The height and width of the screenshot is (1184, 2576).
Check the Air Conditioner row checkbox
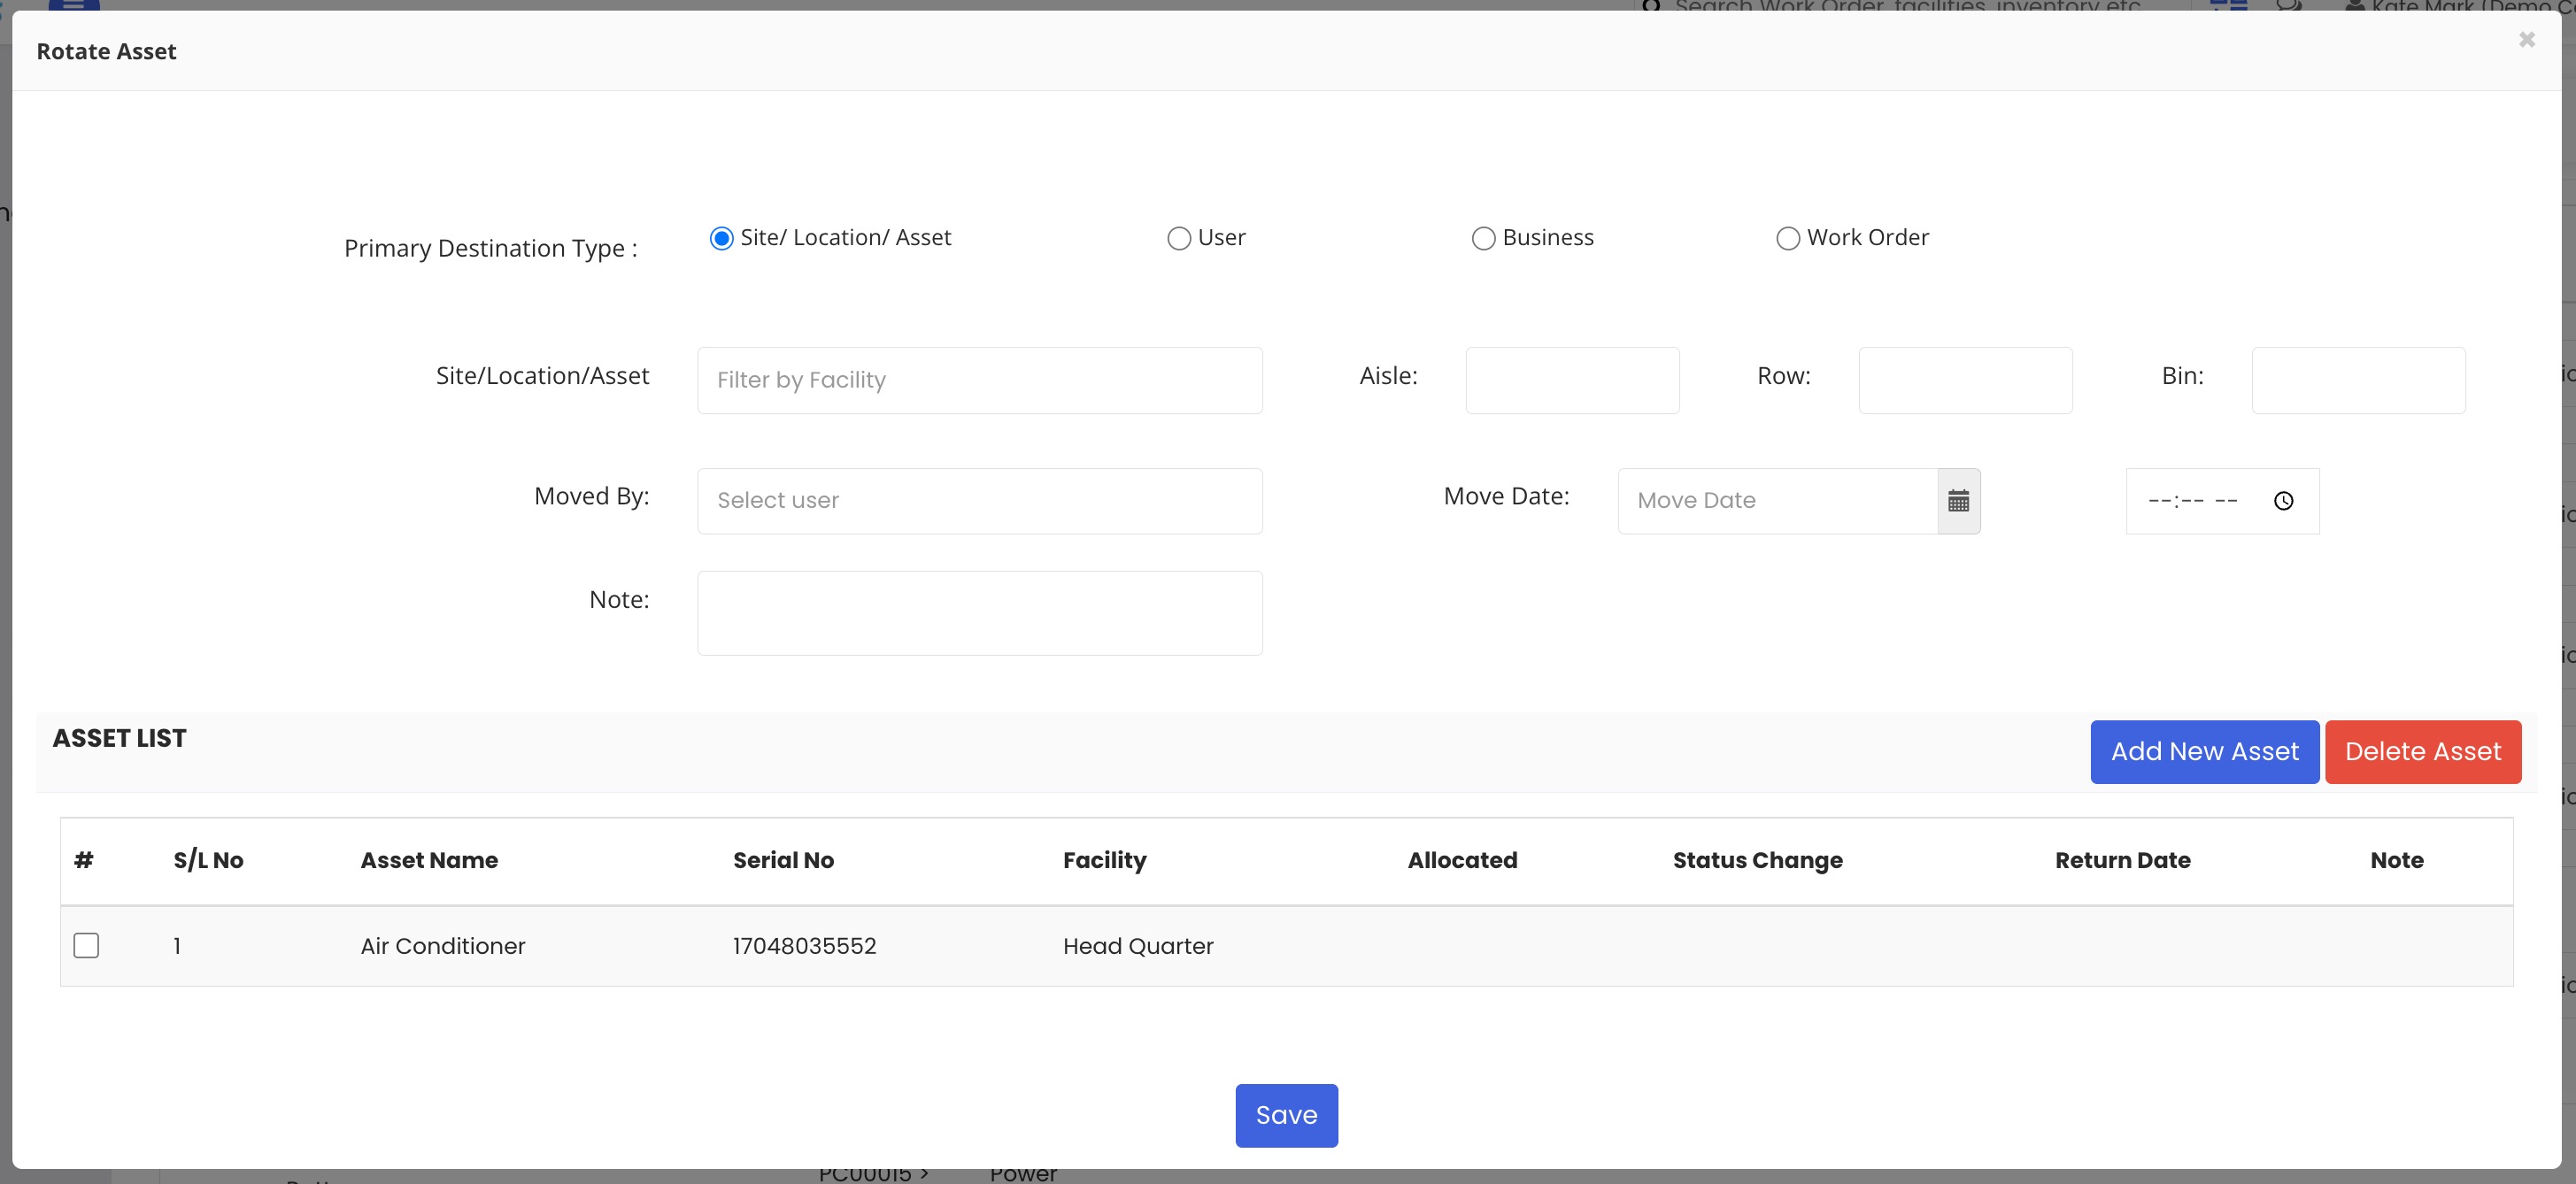(86, 945)
